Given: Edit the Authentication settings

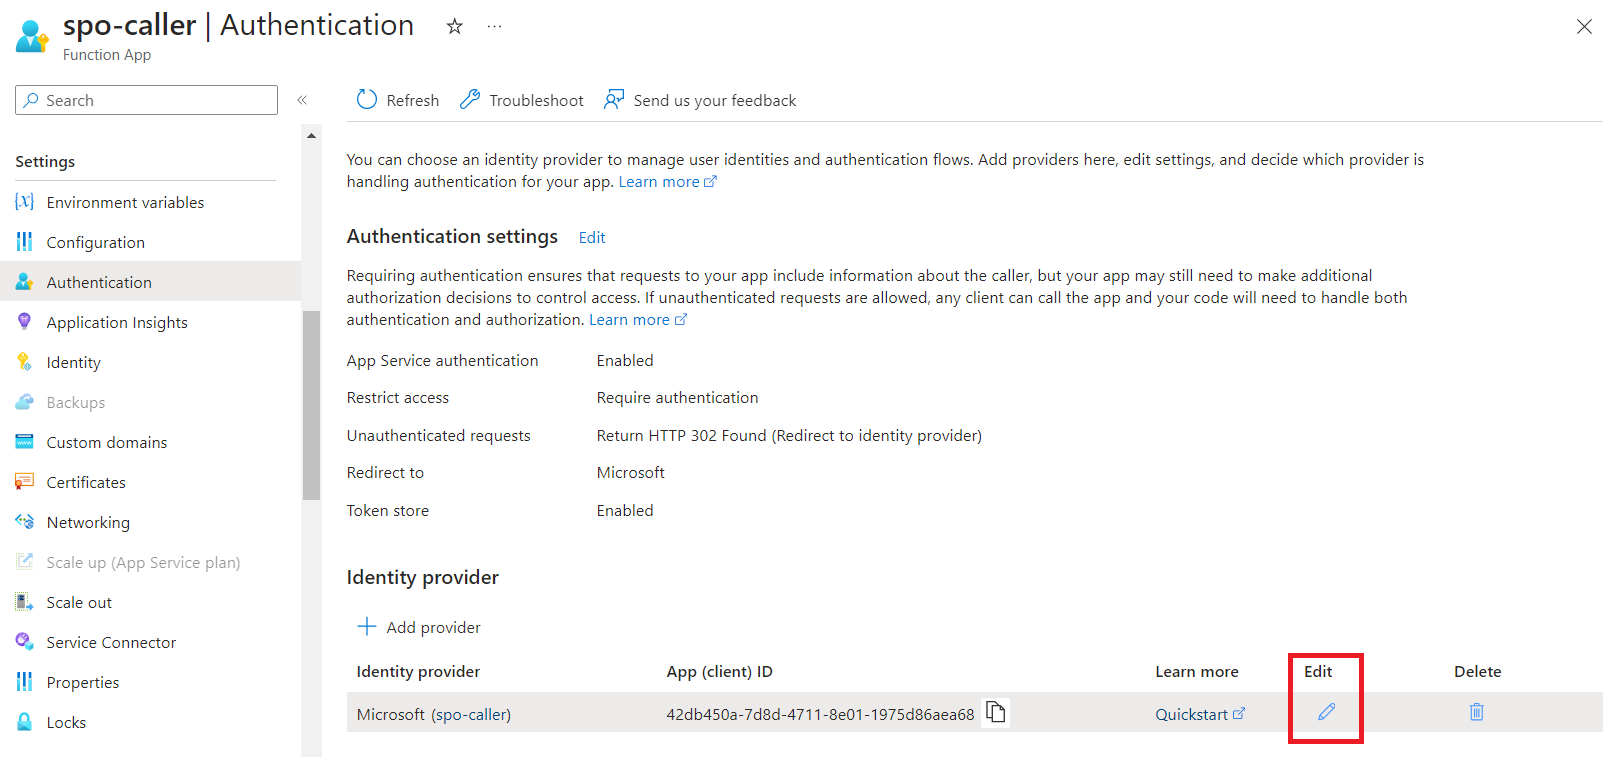Looking at the screenshot, I should [592, 238].
